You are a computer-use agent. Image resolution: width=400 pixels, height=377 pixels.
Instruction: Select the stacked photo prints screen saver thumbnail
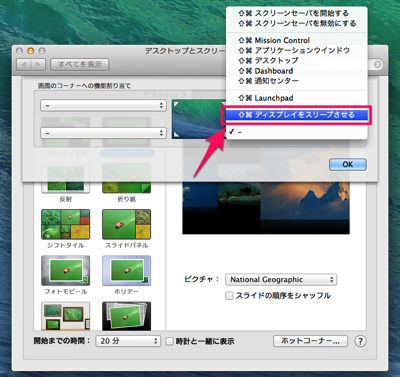[x=126, y=316]
